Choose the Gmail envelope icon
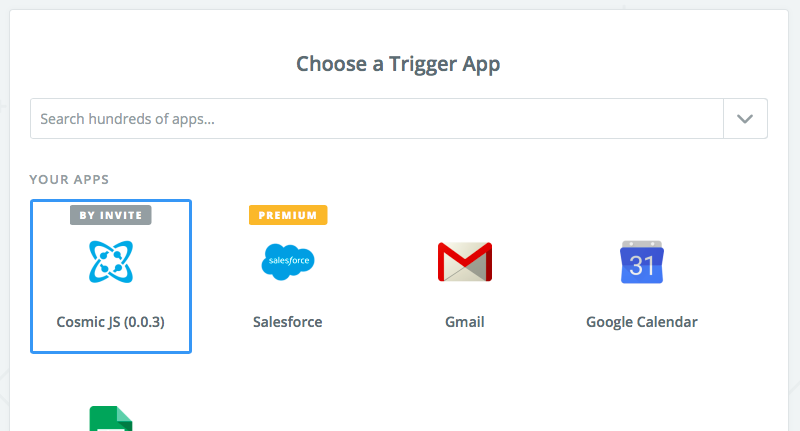800x431 pixels. (x=464, y=262)
